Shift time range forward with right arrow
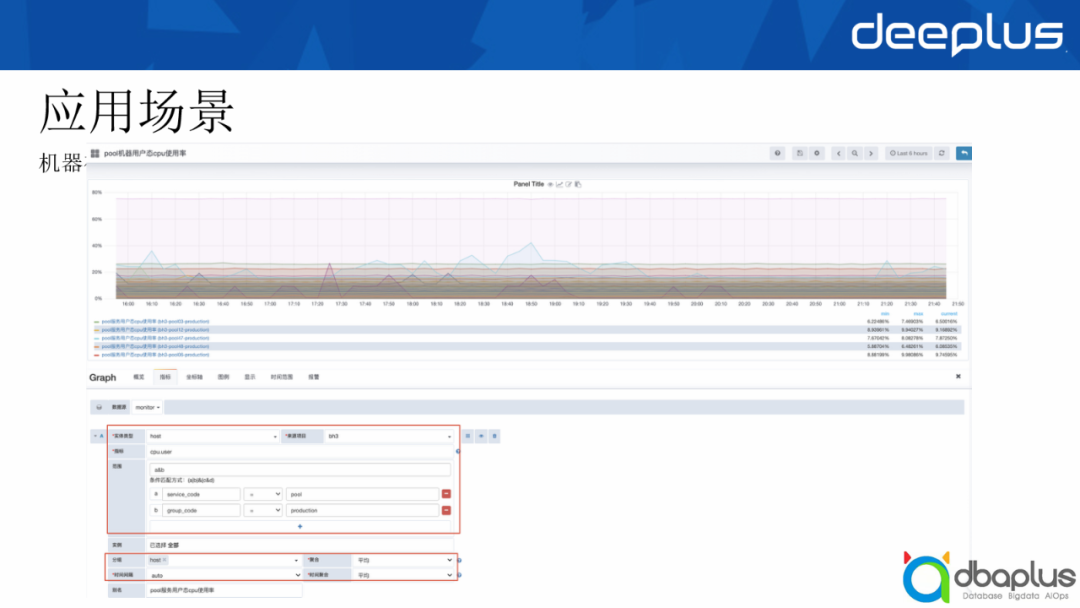Viewport: 1080px width, 608px height. [x=871, y=154]
